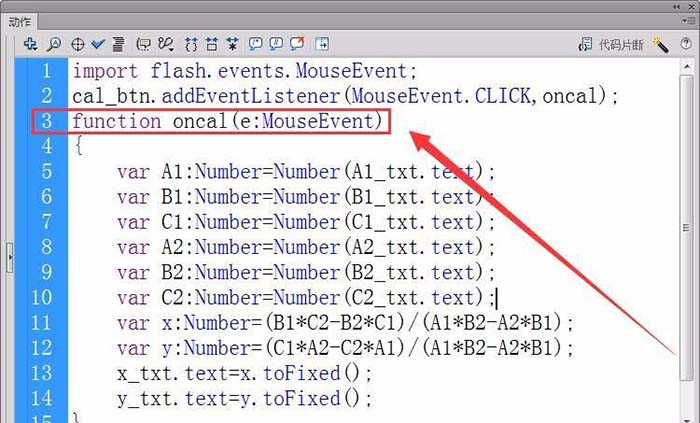The image size is (700, 423).
Task: Open the 代码片断 code snippets button
Action: click(611, 44)
